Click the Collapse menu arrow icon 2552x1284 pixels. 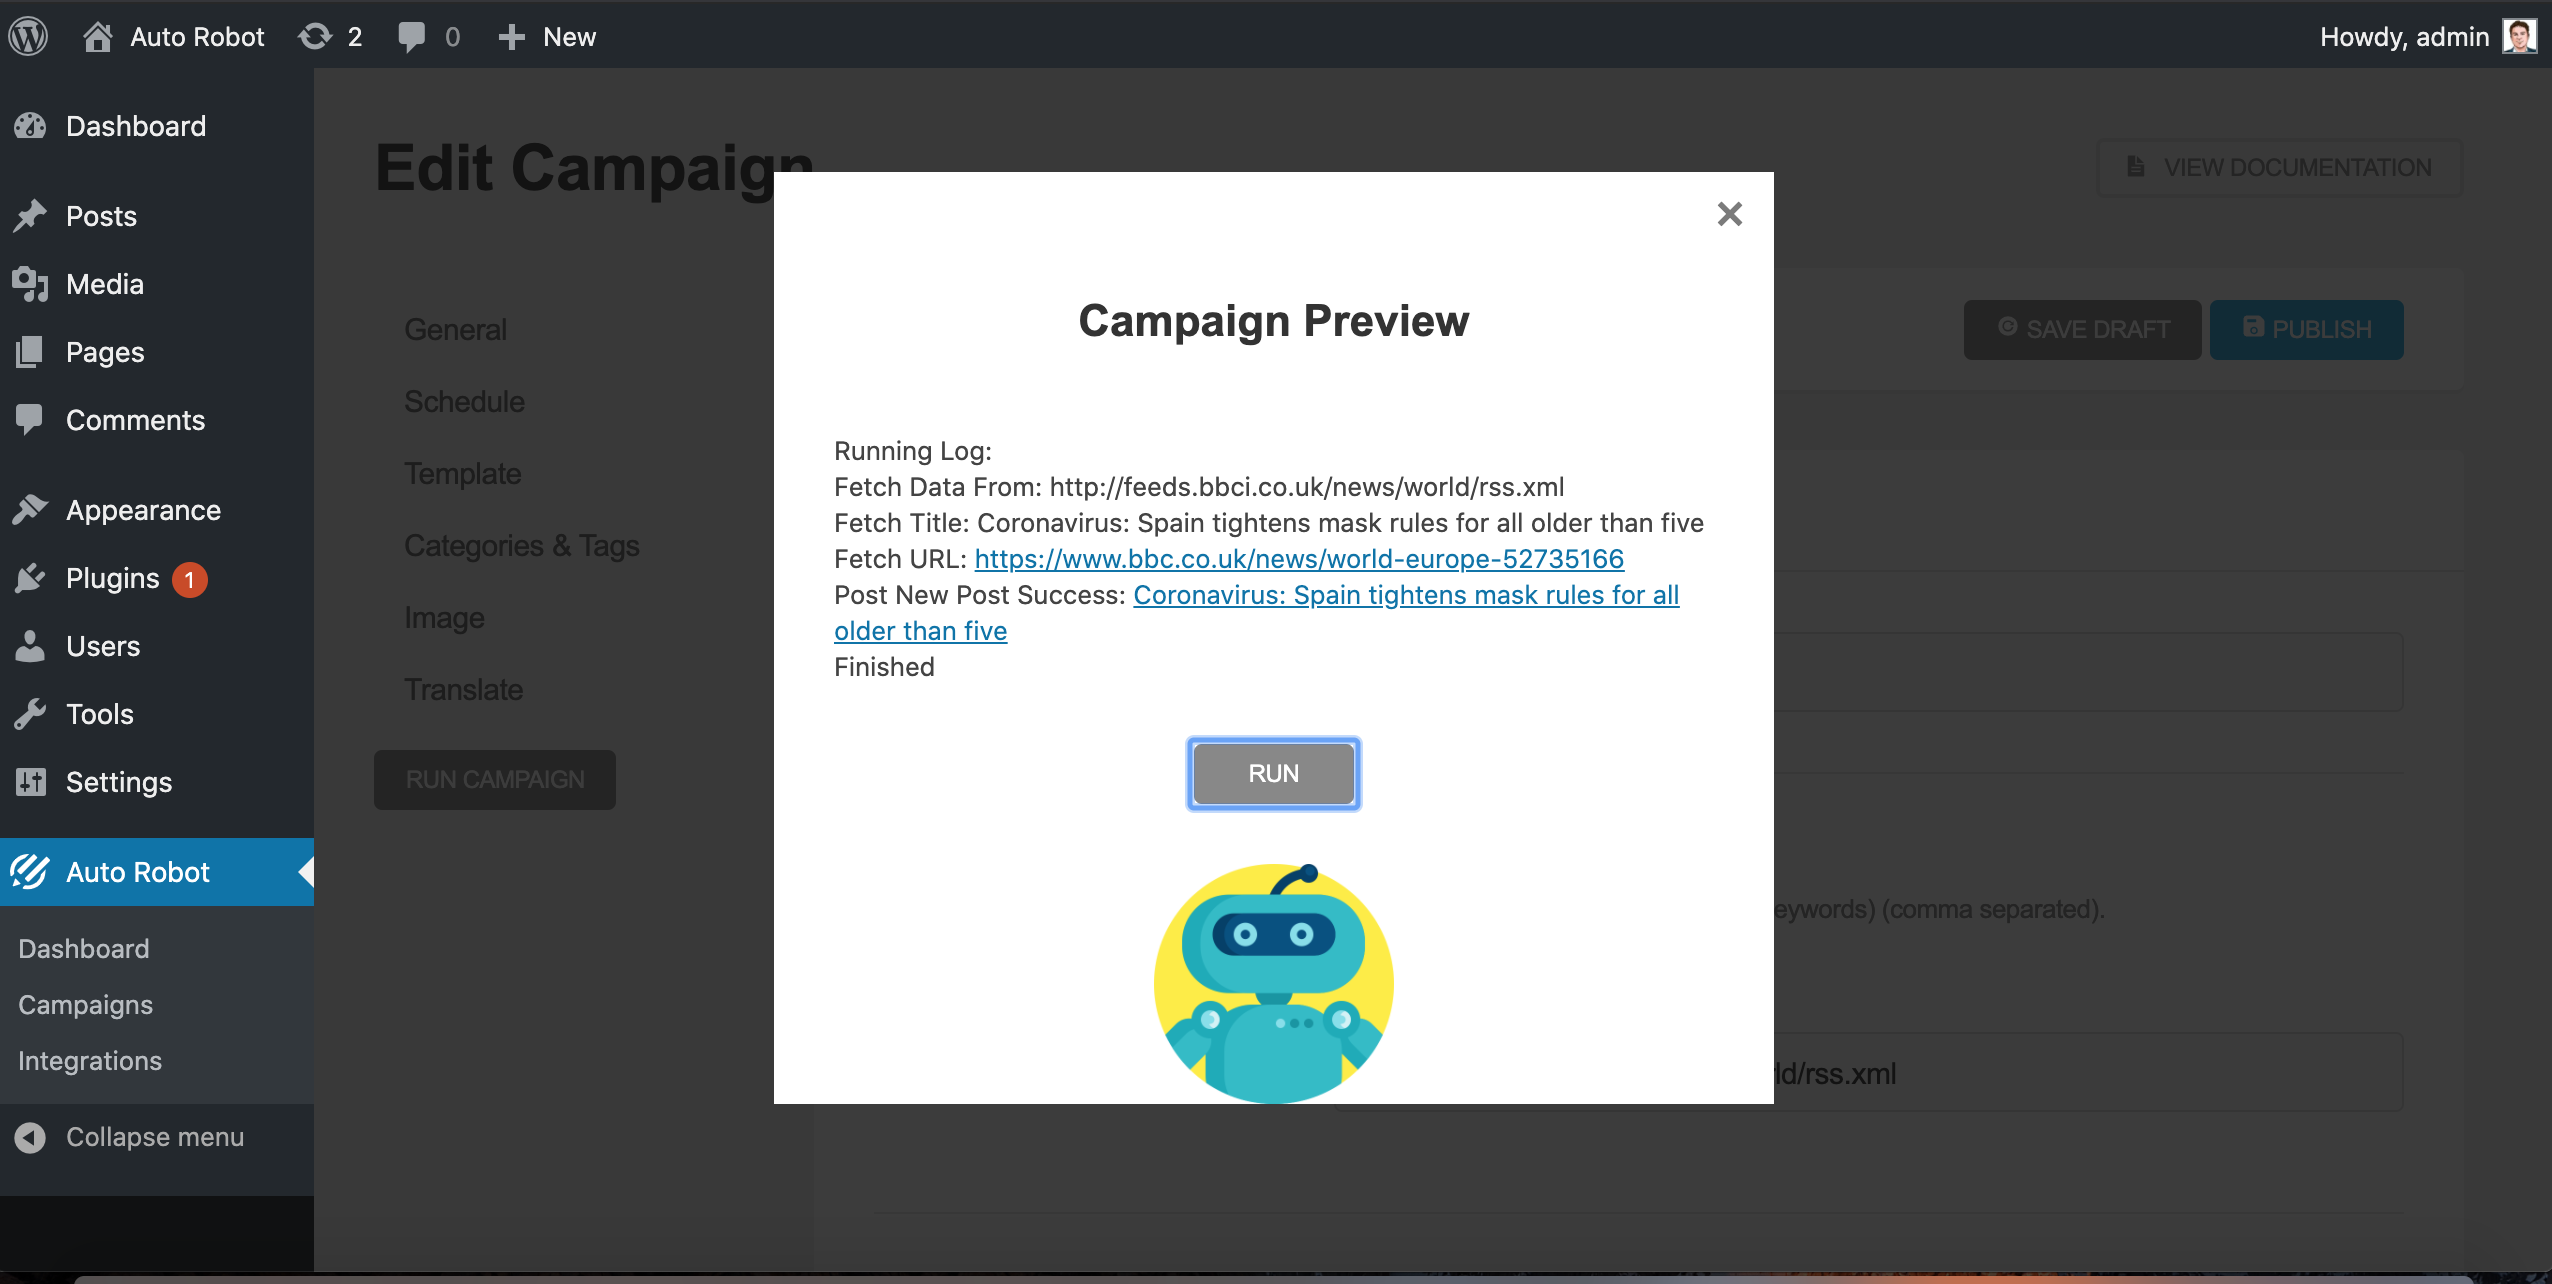pos(30,1137)
